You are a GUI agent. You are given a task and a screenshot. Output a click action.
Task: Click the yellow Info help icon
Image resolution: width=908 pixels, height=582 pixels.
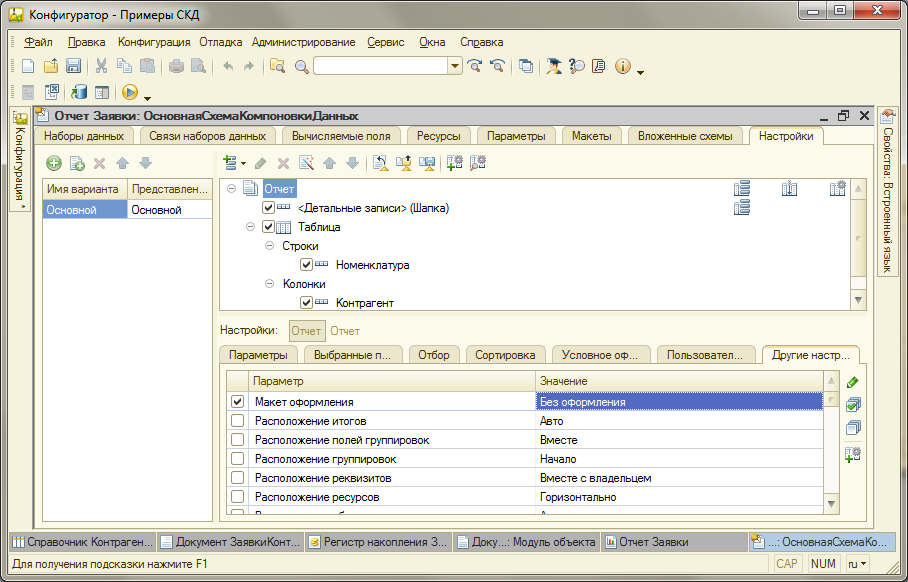point(623,66)
